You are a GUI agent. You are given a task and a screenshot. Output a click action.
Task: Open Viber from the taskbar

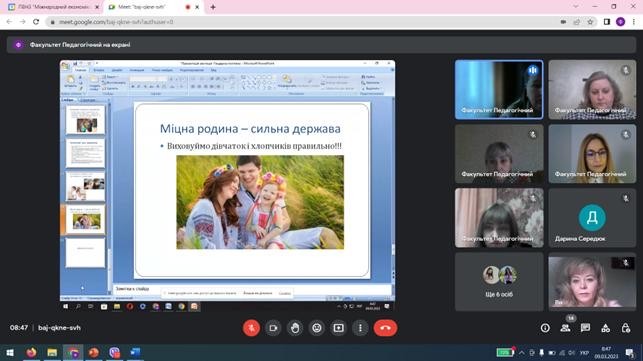coord(114,352)
